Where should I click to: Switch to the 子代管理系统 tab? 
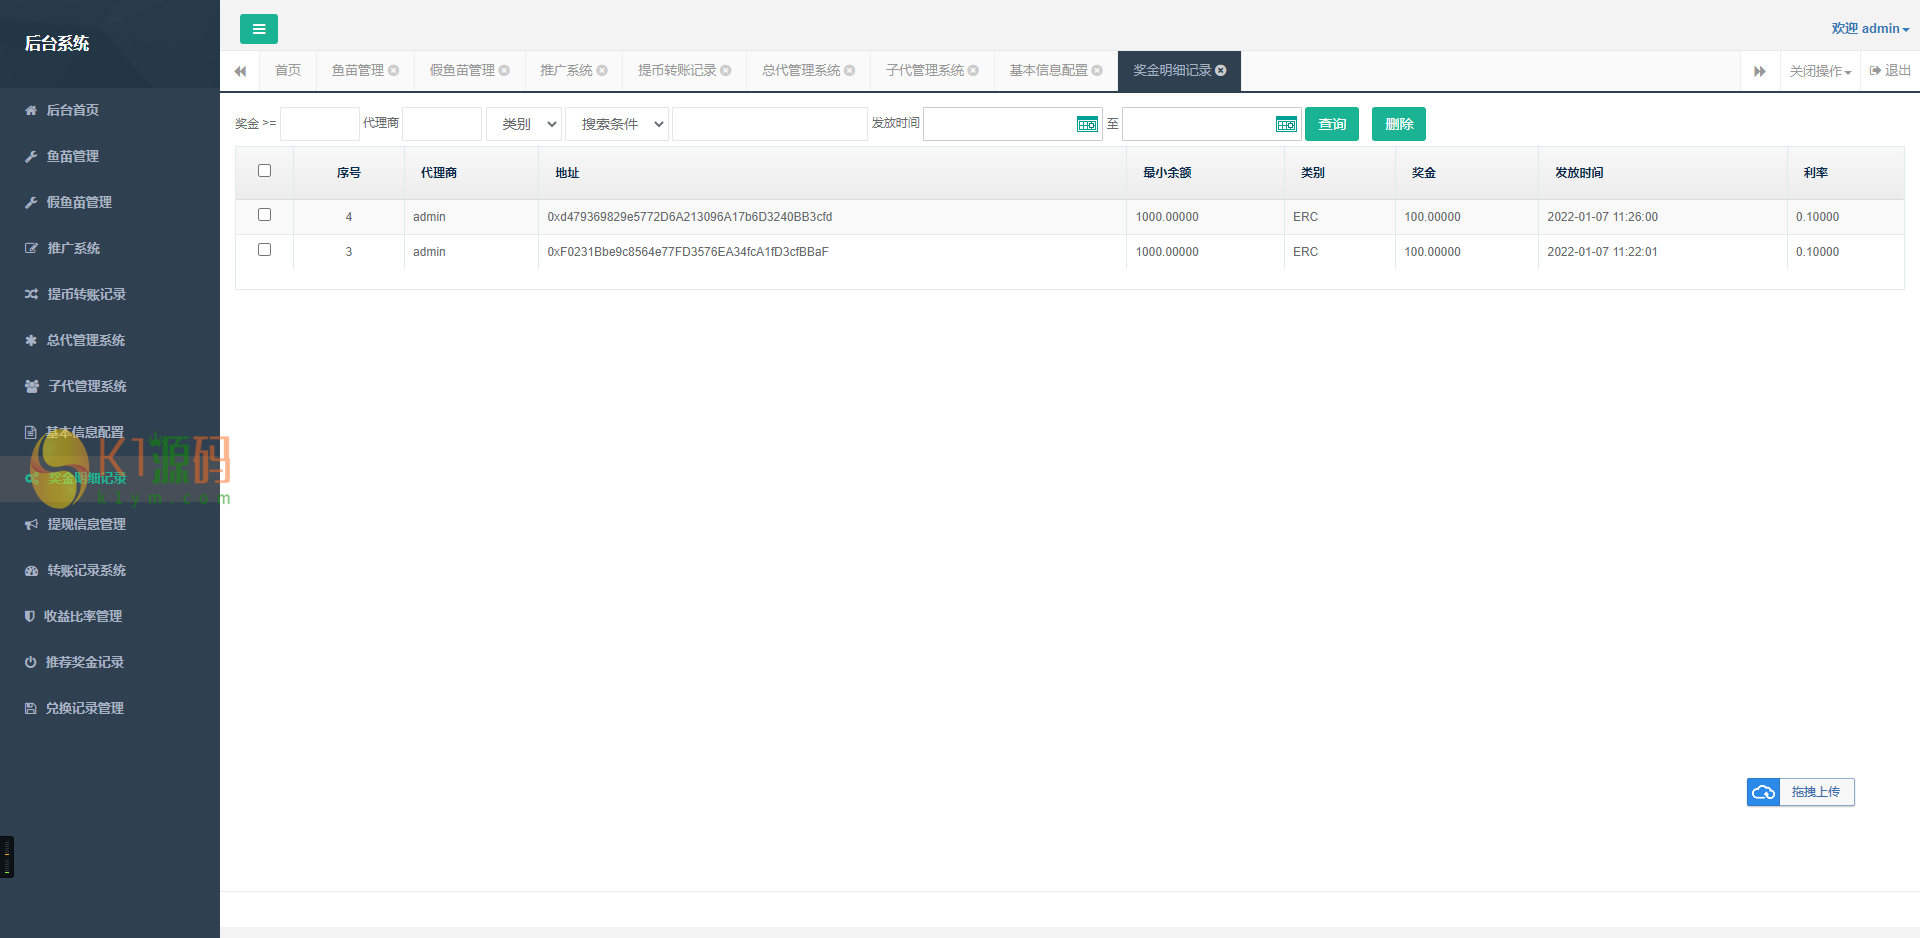coord(925,70)
